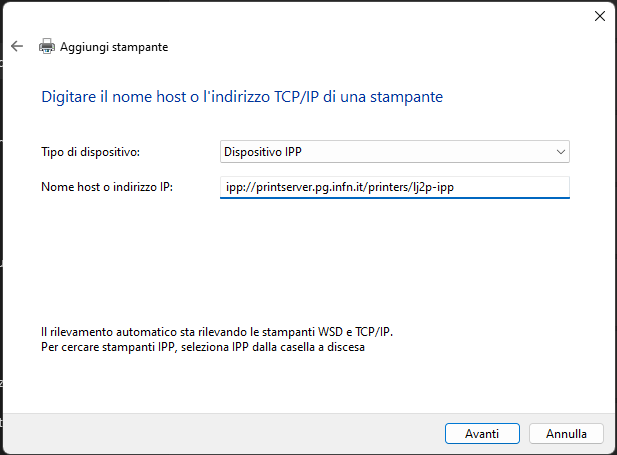Image resolution: width=617 pixels, height=455 pixels.
Task: Go back using the left arrow
Action: [17, 46]
